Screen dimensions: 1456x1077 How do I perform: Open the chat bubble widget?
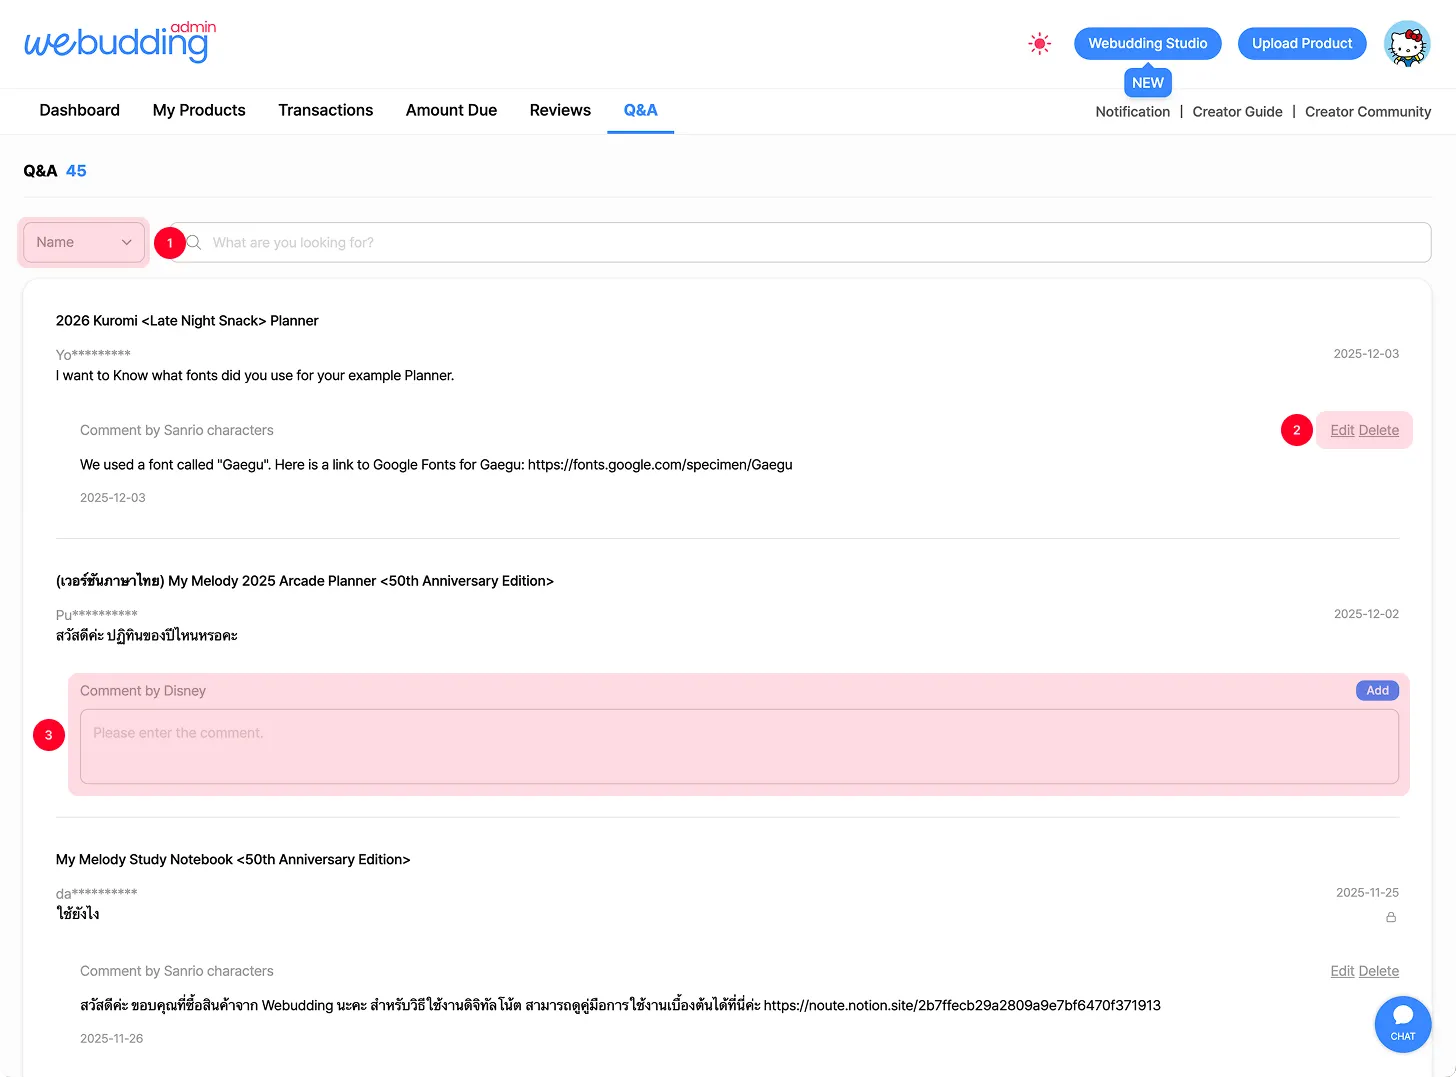pos(1403,1024)
